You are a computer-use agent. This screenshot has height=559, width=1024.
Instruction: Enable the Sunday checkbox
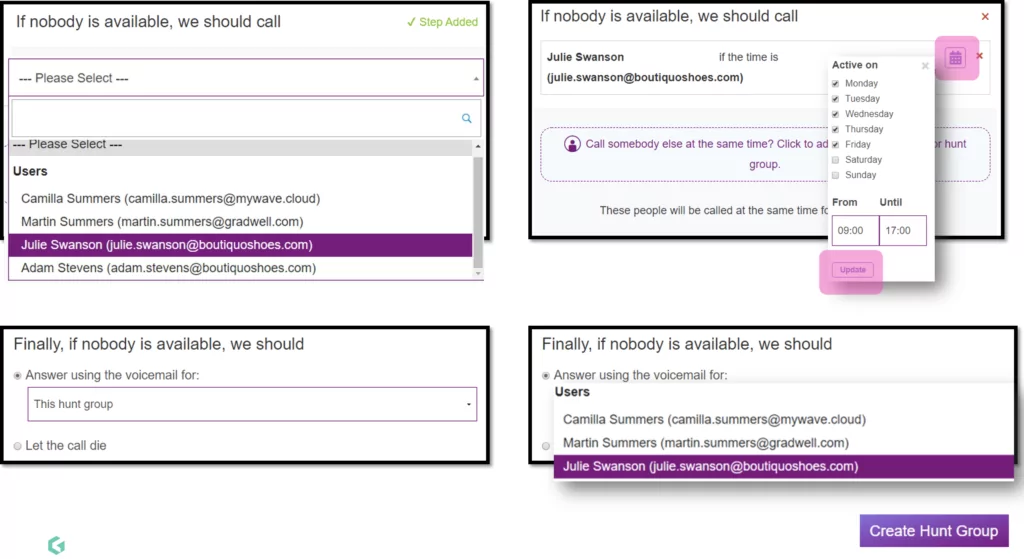click(835, 175)
